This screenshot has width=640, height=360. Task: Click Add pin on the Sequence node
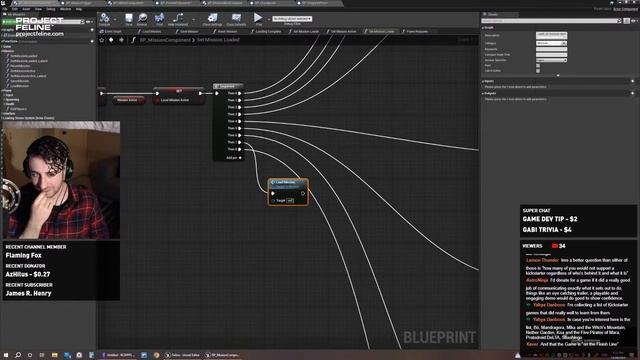[x=233, y=158]
